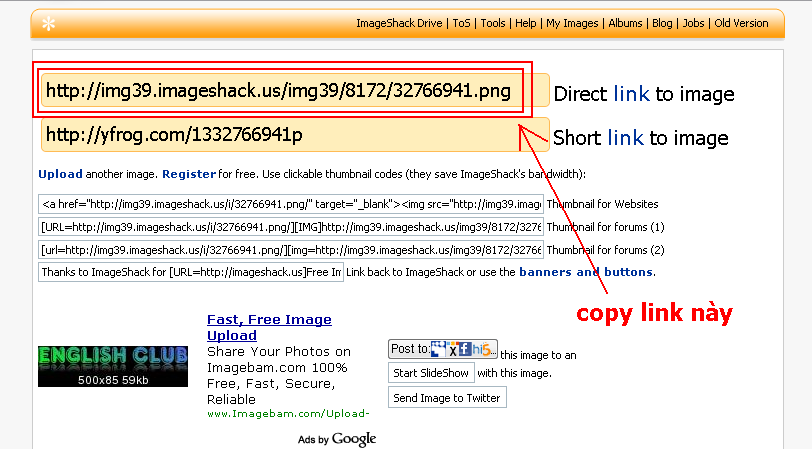Click the Thumbnail for forums (1) code field
Screen dimensions: 812x449
(291, 226)
